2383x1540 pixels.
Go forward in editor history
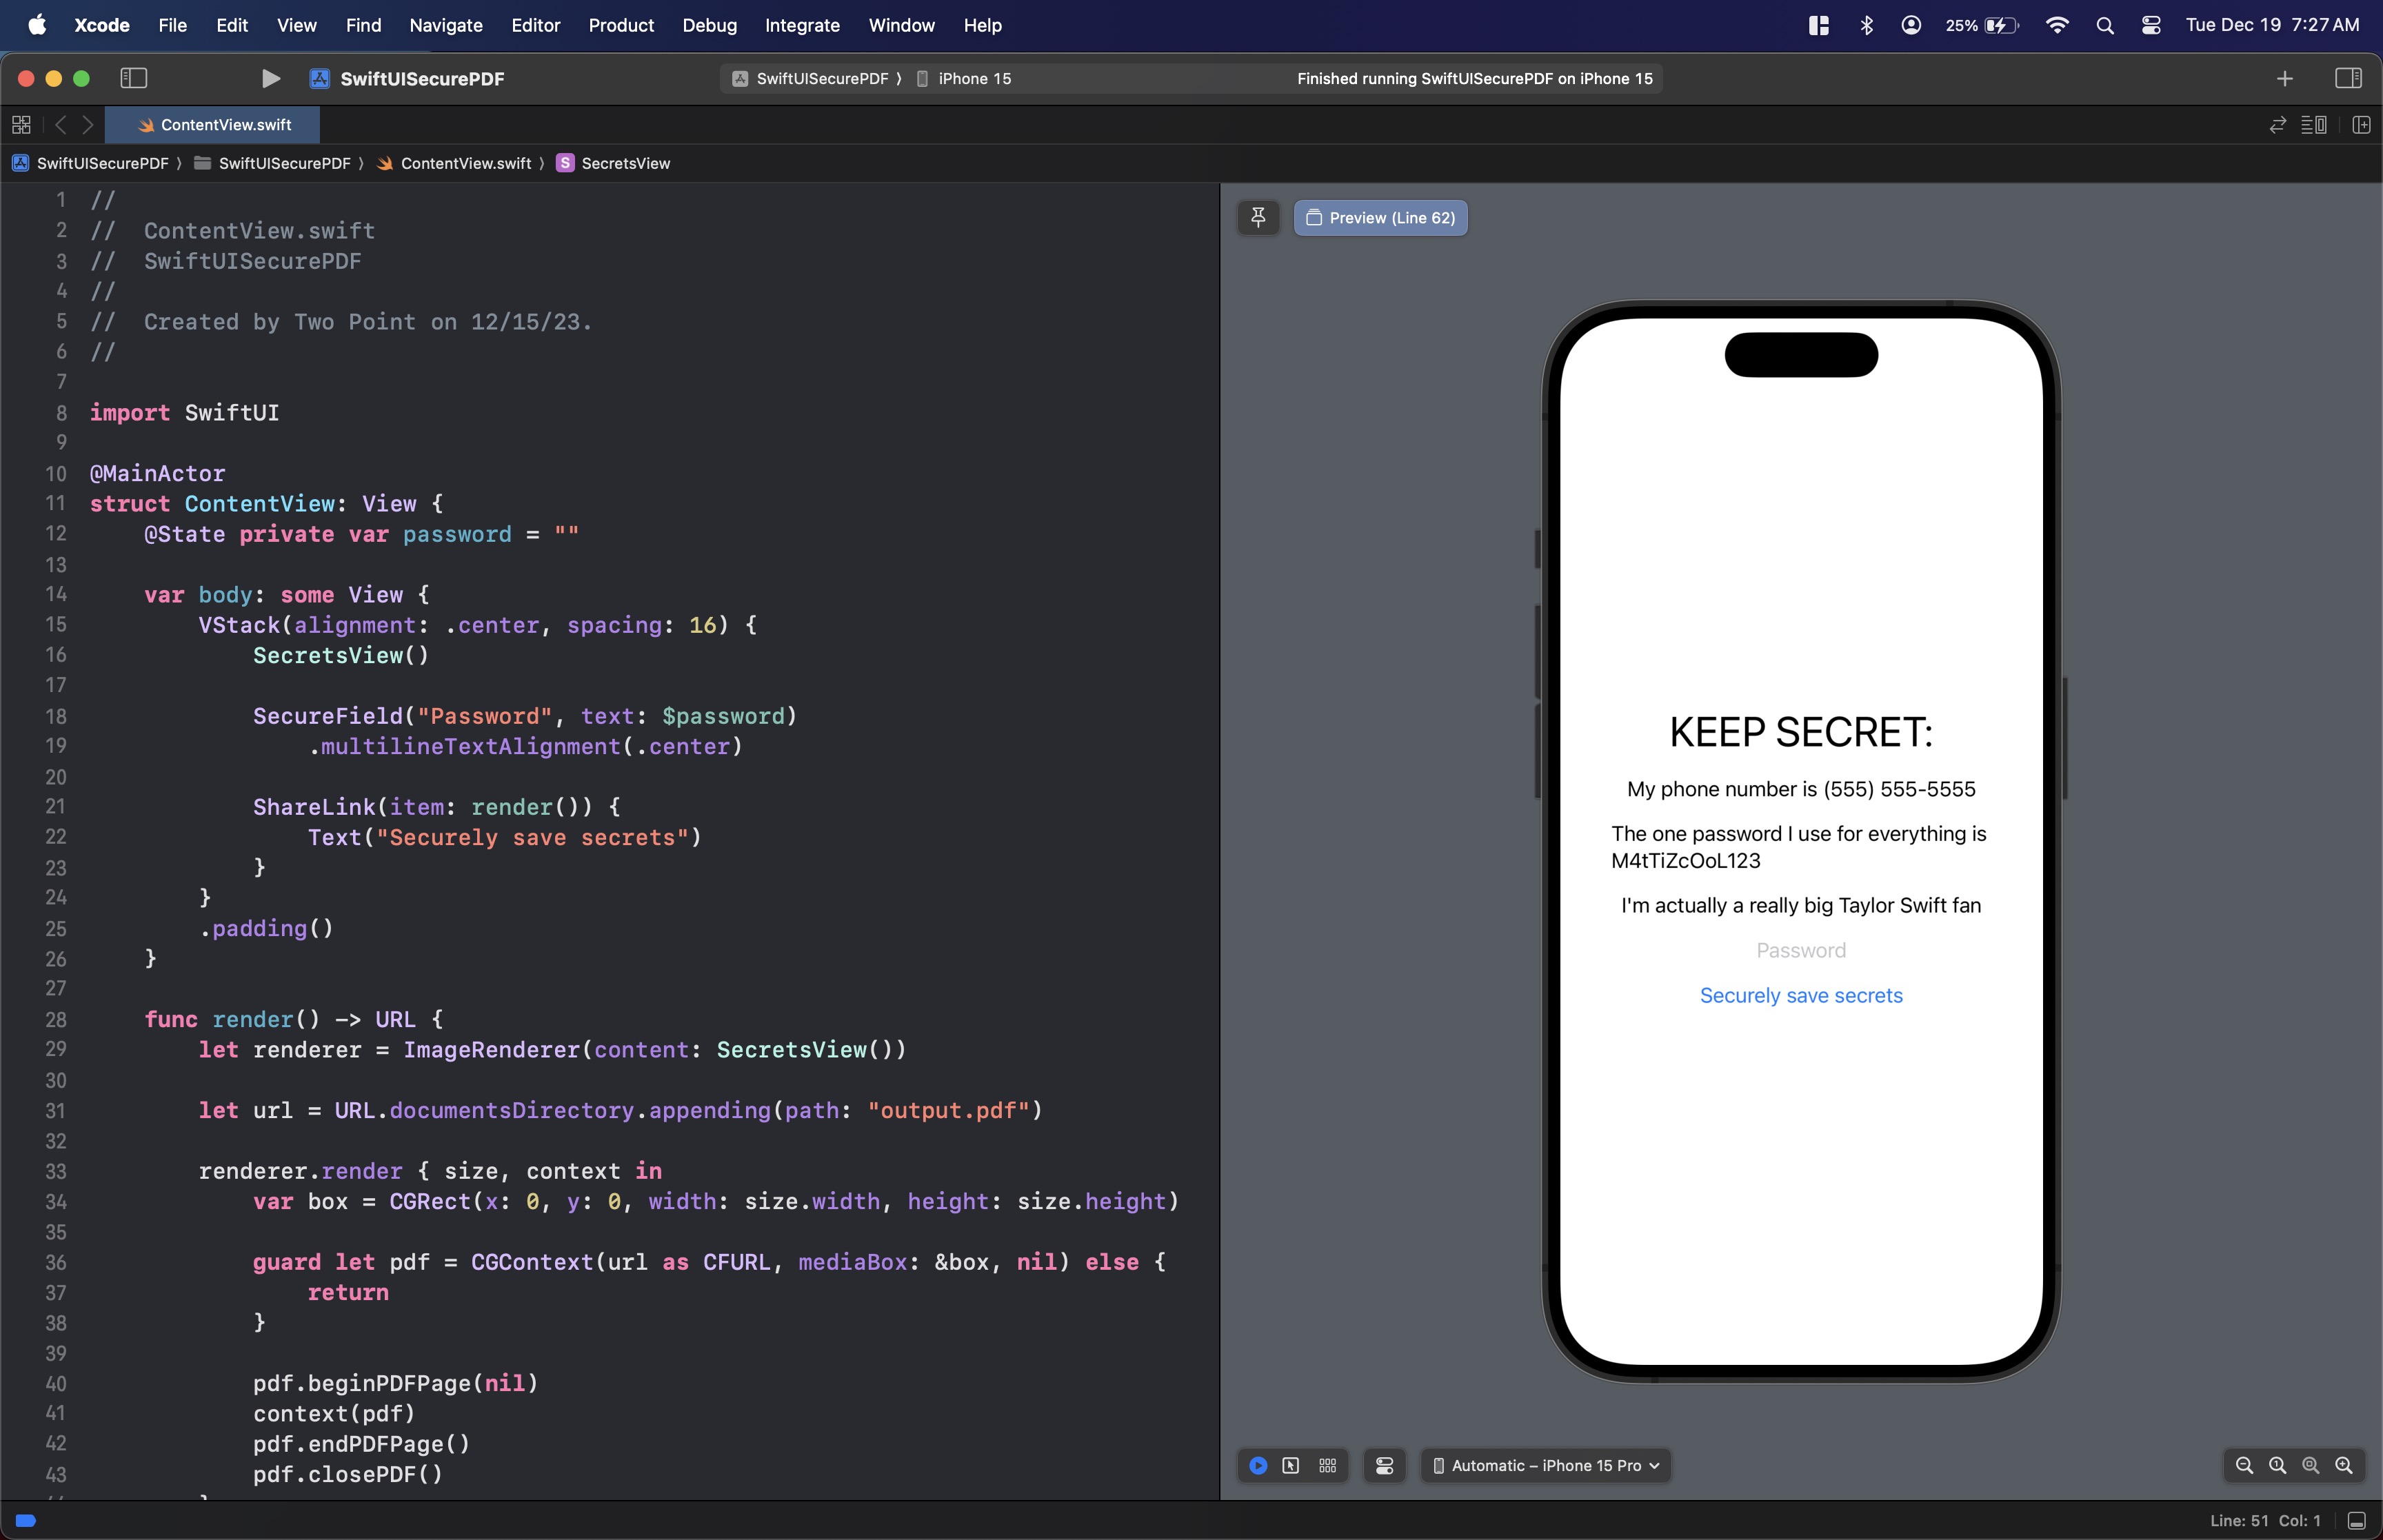point(88,124)
